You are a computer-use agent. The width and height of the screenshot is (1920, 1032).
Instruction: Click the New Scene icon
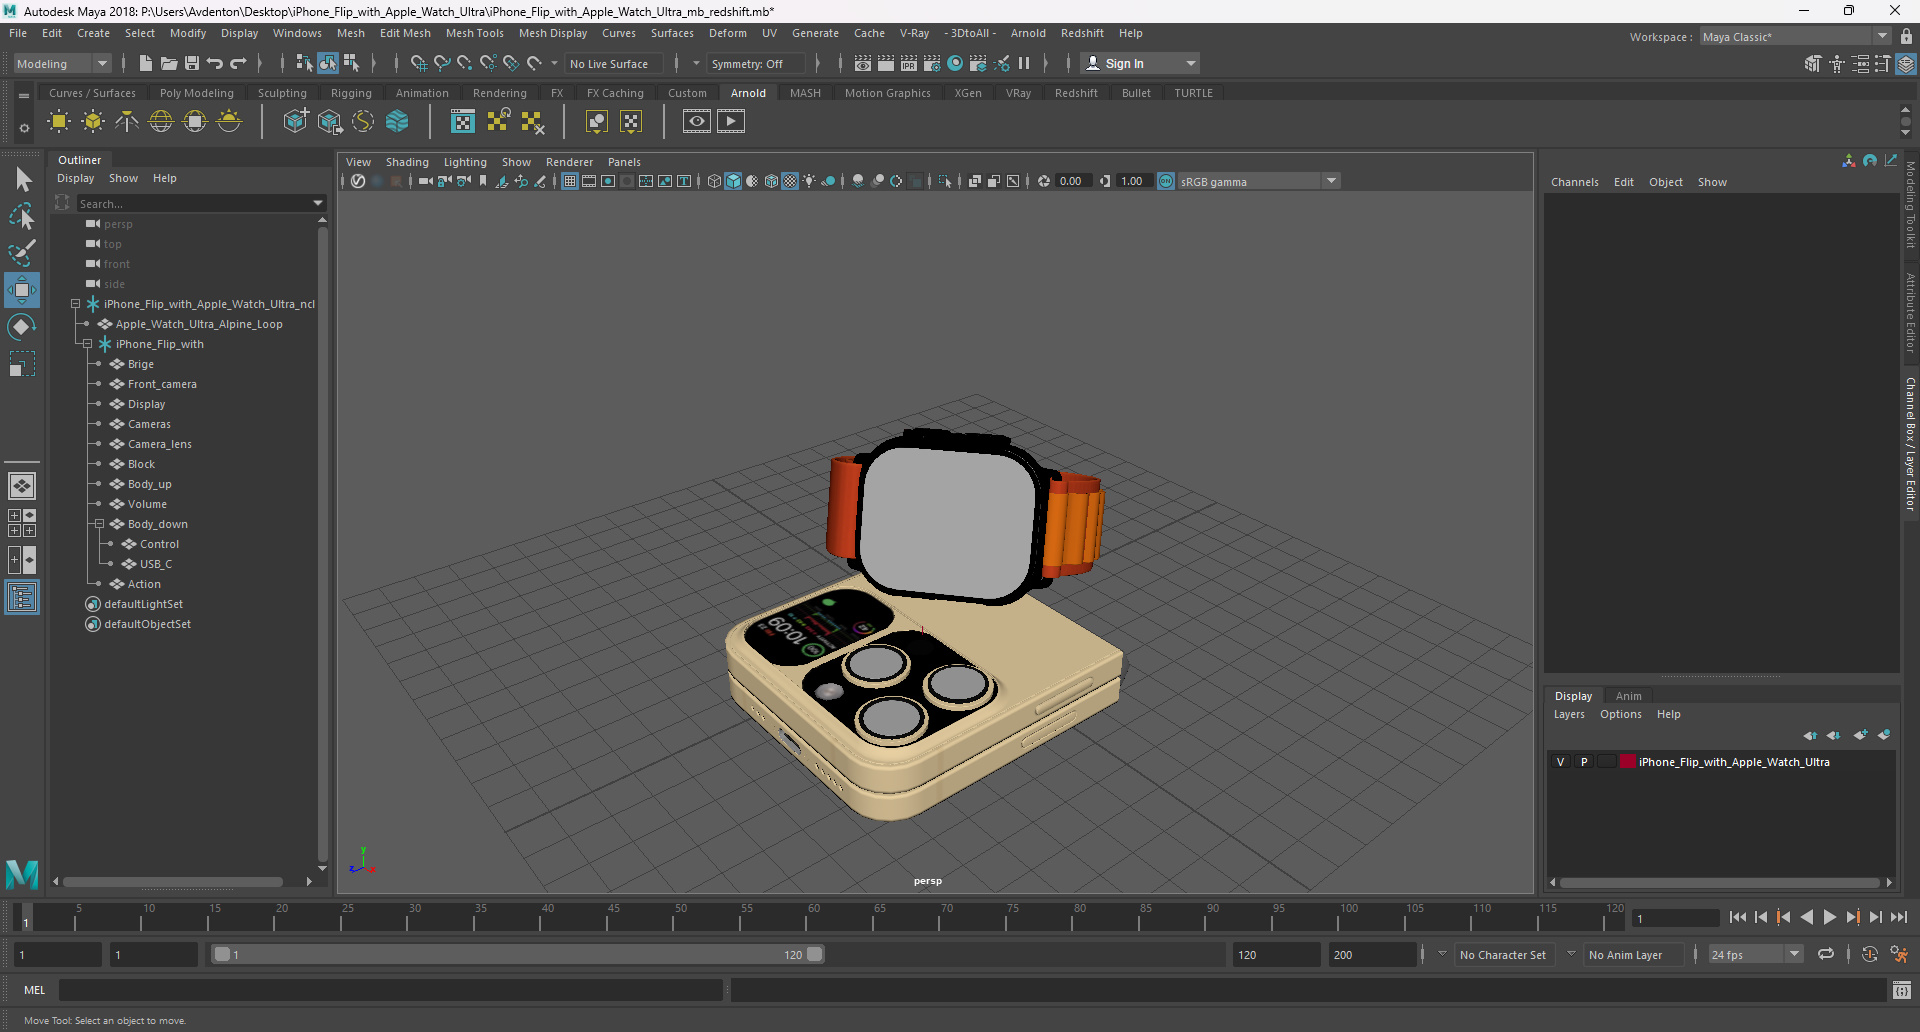point(146,63)
